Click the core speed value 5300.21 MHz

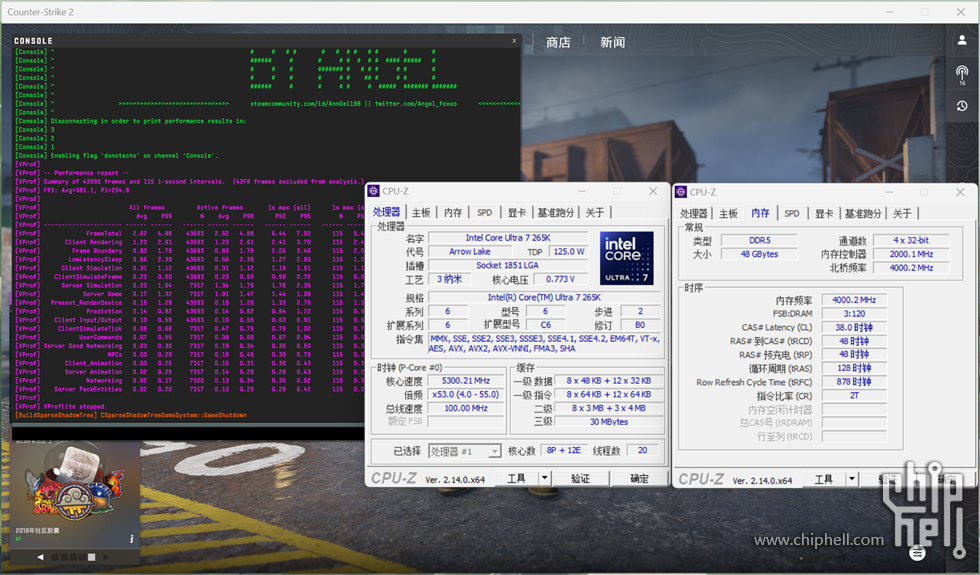coord(466,381)
